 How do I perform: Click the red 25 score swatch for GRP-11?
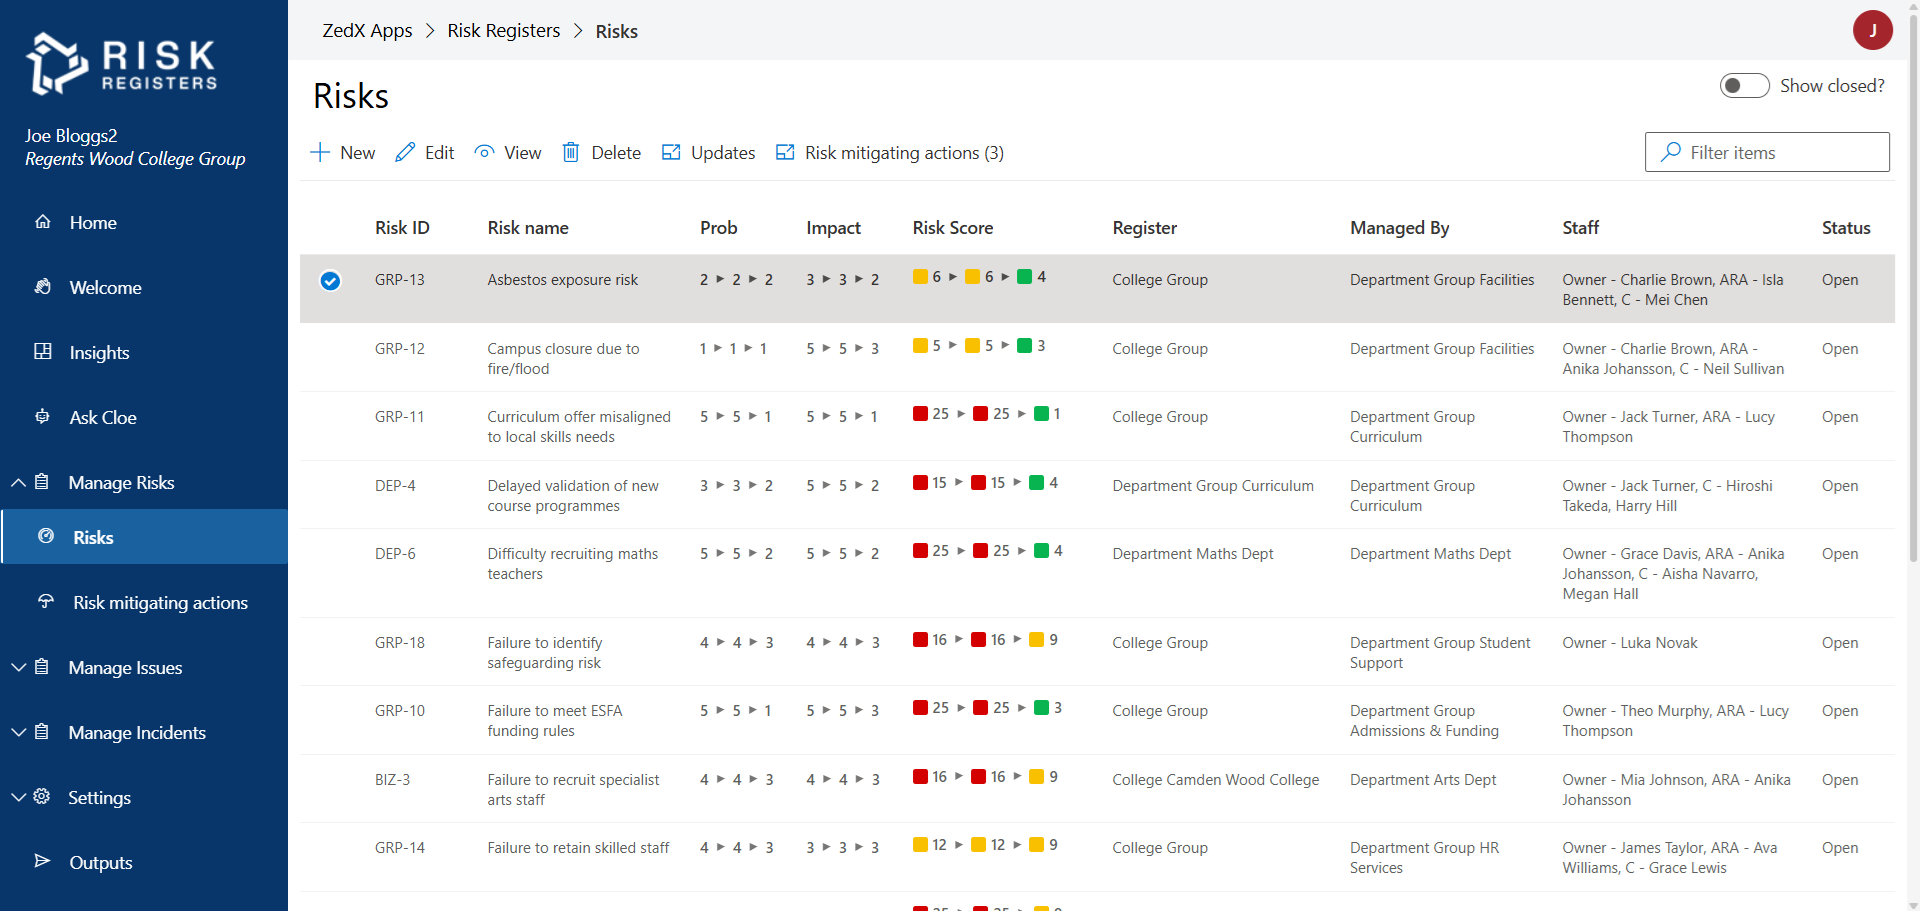point(920,414)
